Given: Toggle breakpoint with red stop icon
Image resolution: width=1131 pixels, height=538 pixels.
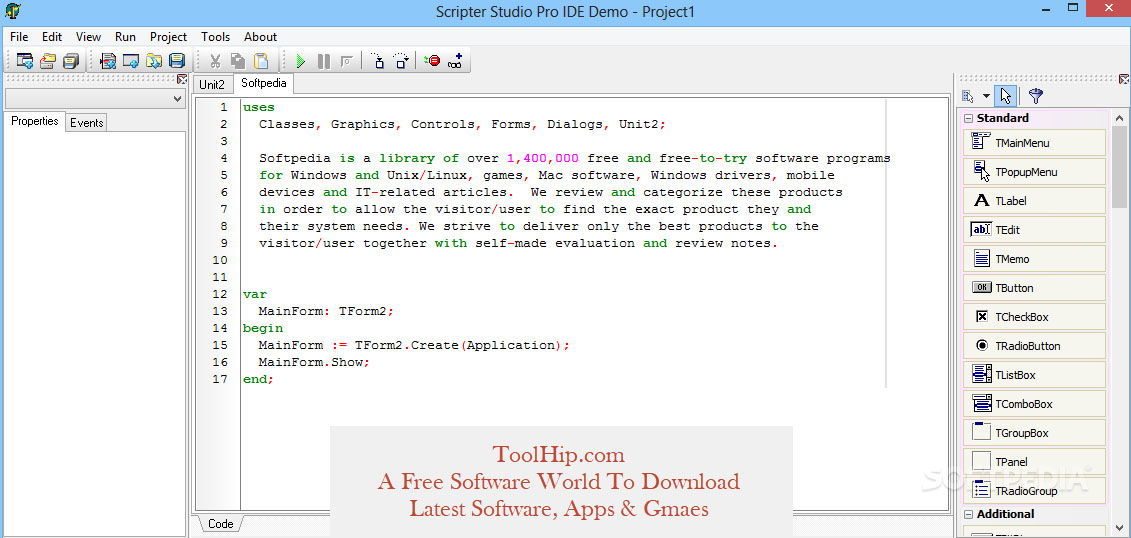Looking at the screenshot, I should pos(432,61).
